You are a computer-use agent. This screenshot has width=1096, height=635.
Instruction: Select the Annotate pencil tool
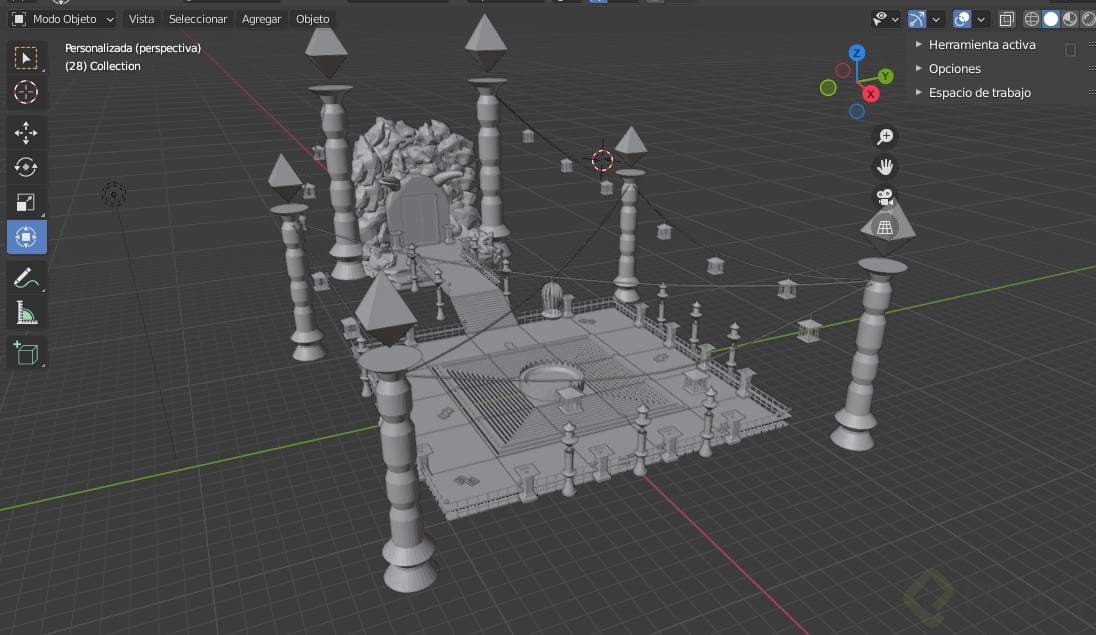pos(27,278)
